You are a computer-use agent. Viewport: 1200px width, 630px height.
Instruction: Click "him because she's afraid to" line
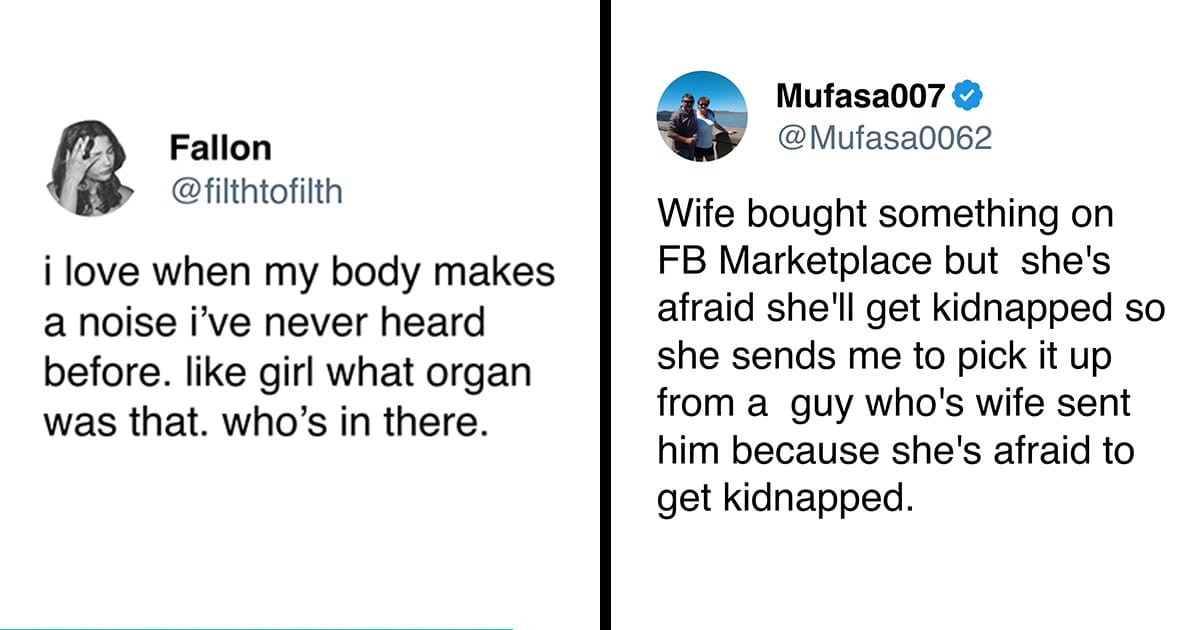[x=895, y=450]
